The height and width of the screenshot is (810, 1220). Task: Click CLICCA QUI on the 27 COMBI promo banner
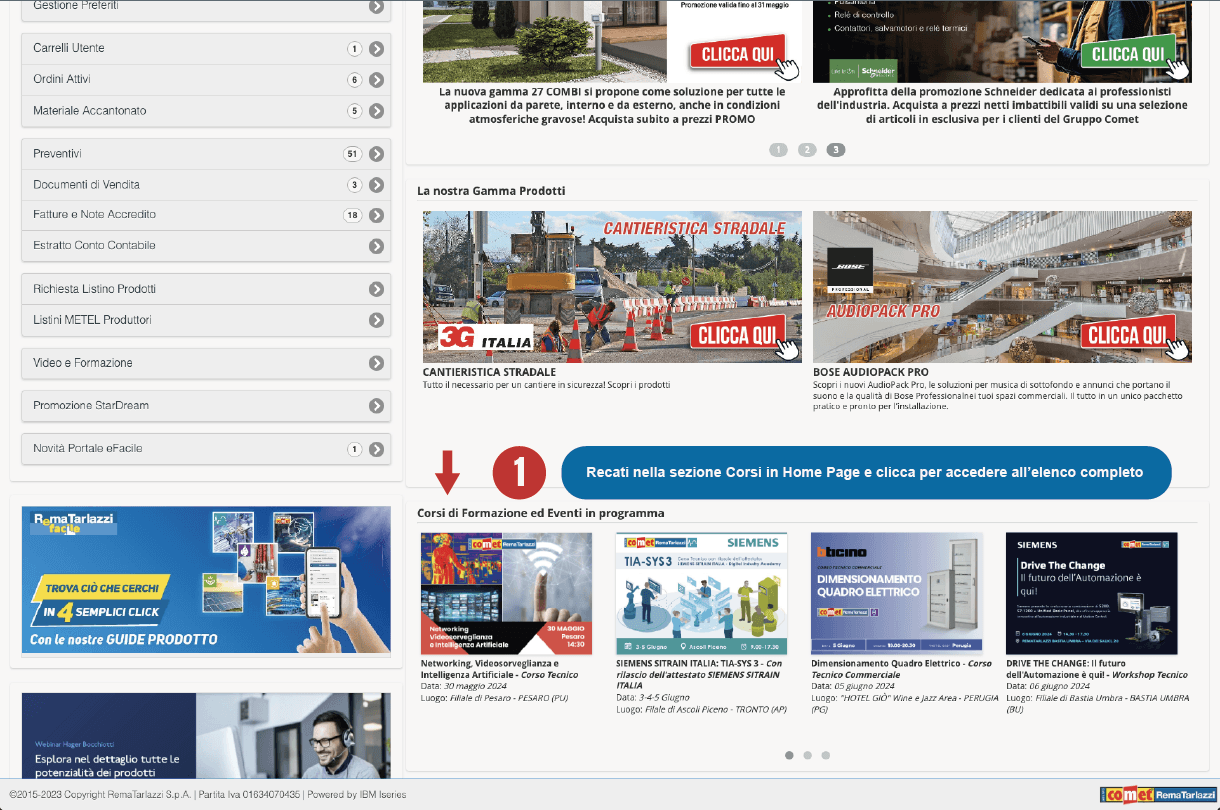point(738,55)
